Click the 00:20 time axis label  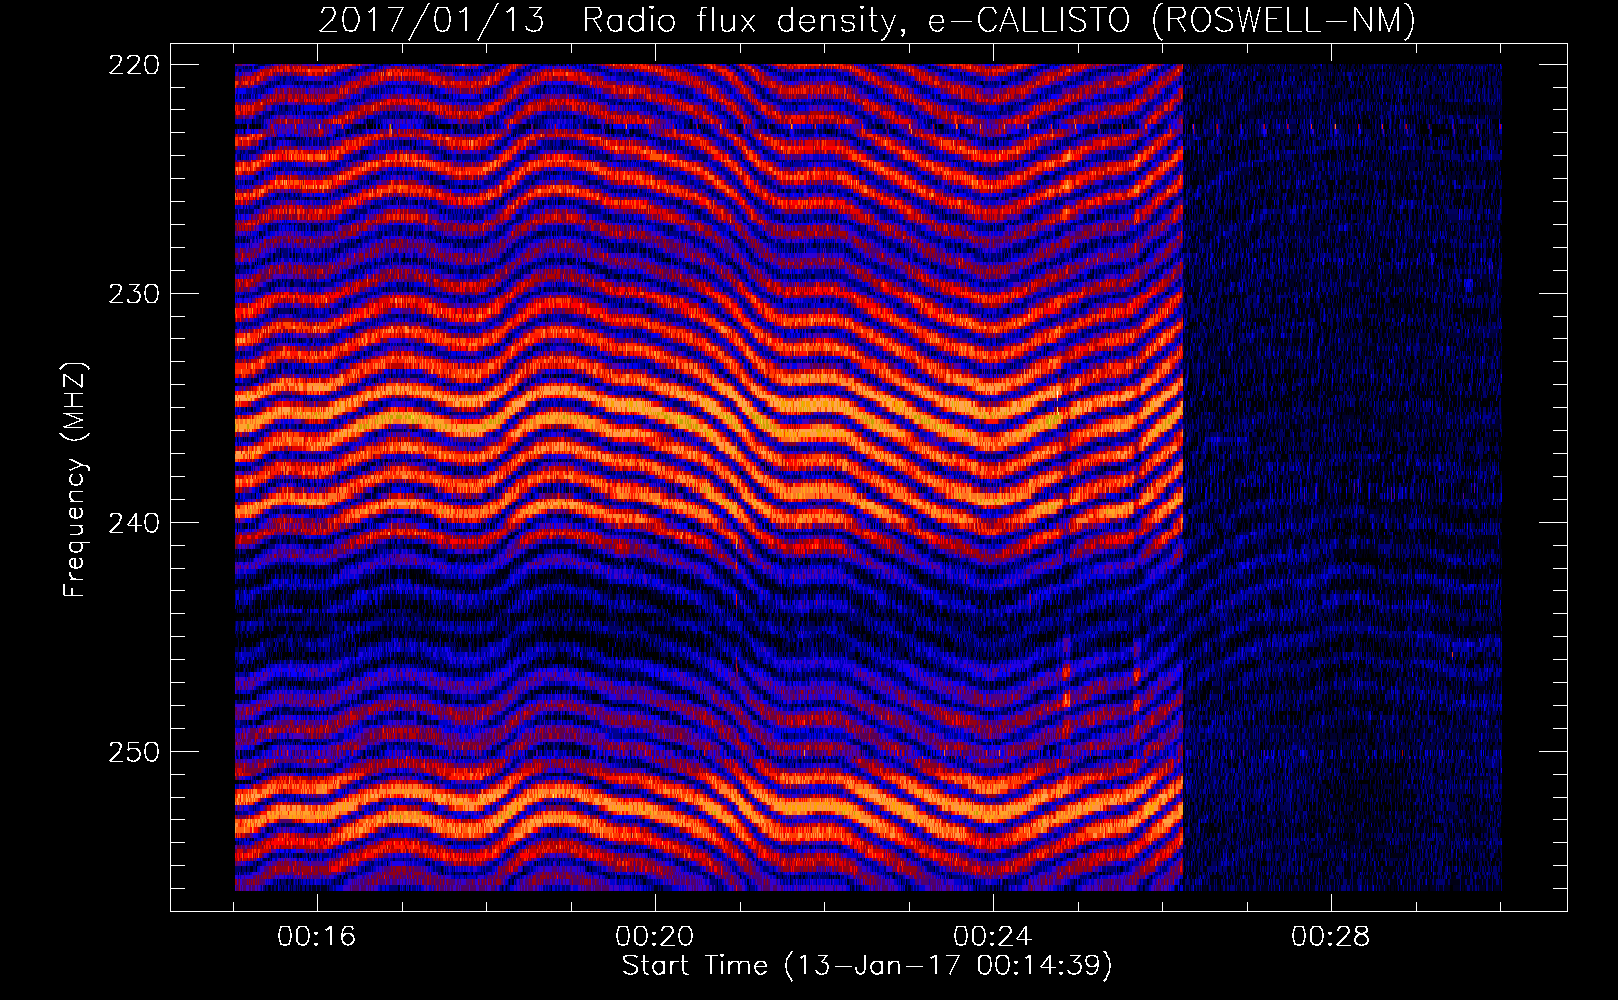(x=655, y=937)
